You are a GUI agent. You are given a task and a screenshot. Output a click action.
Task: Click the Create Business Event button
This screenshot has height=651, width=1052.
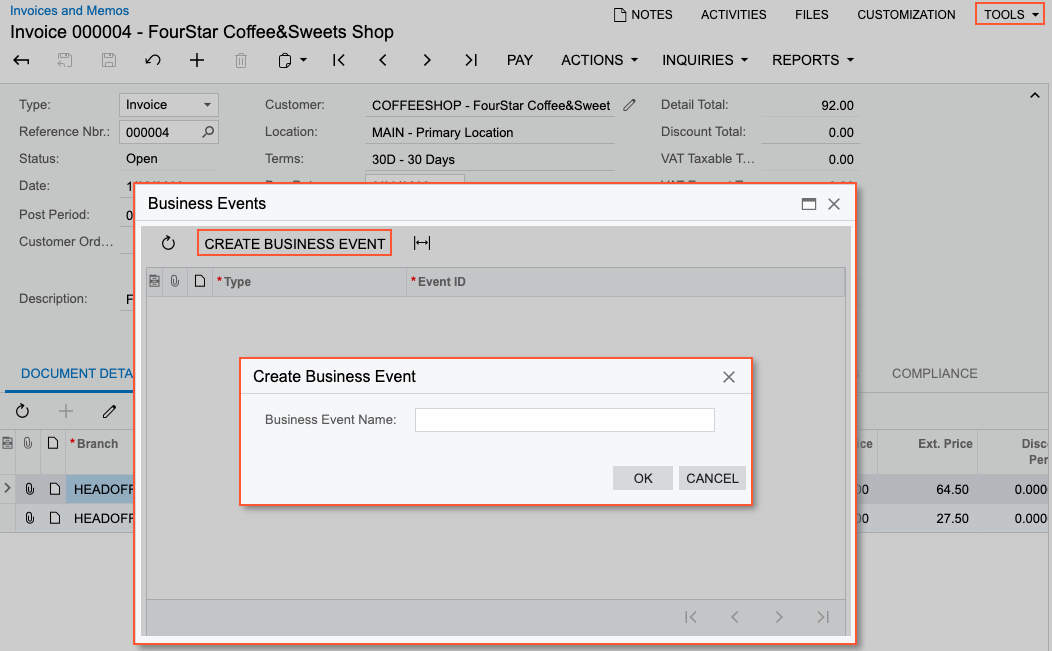click(294, 243)
